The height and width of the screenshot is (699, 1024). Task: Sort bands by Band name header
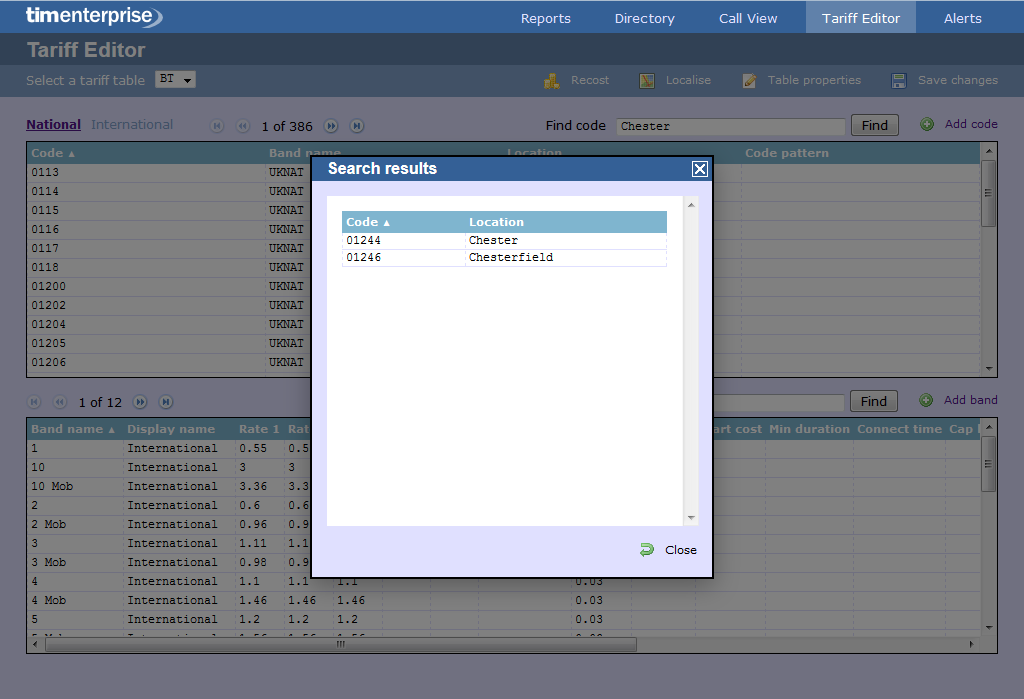[73, 429]
